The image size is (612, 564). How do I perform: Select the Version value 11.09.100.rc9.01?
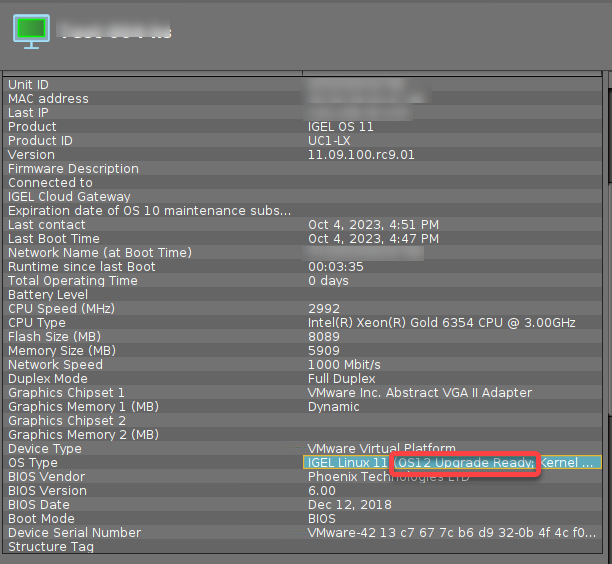coord(360,155)
